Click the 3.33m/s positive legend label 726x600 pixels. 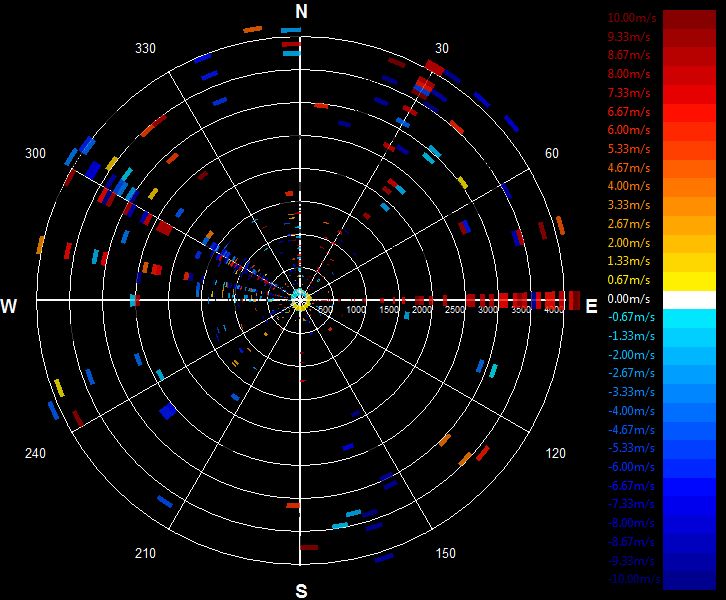click(629, 205)
